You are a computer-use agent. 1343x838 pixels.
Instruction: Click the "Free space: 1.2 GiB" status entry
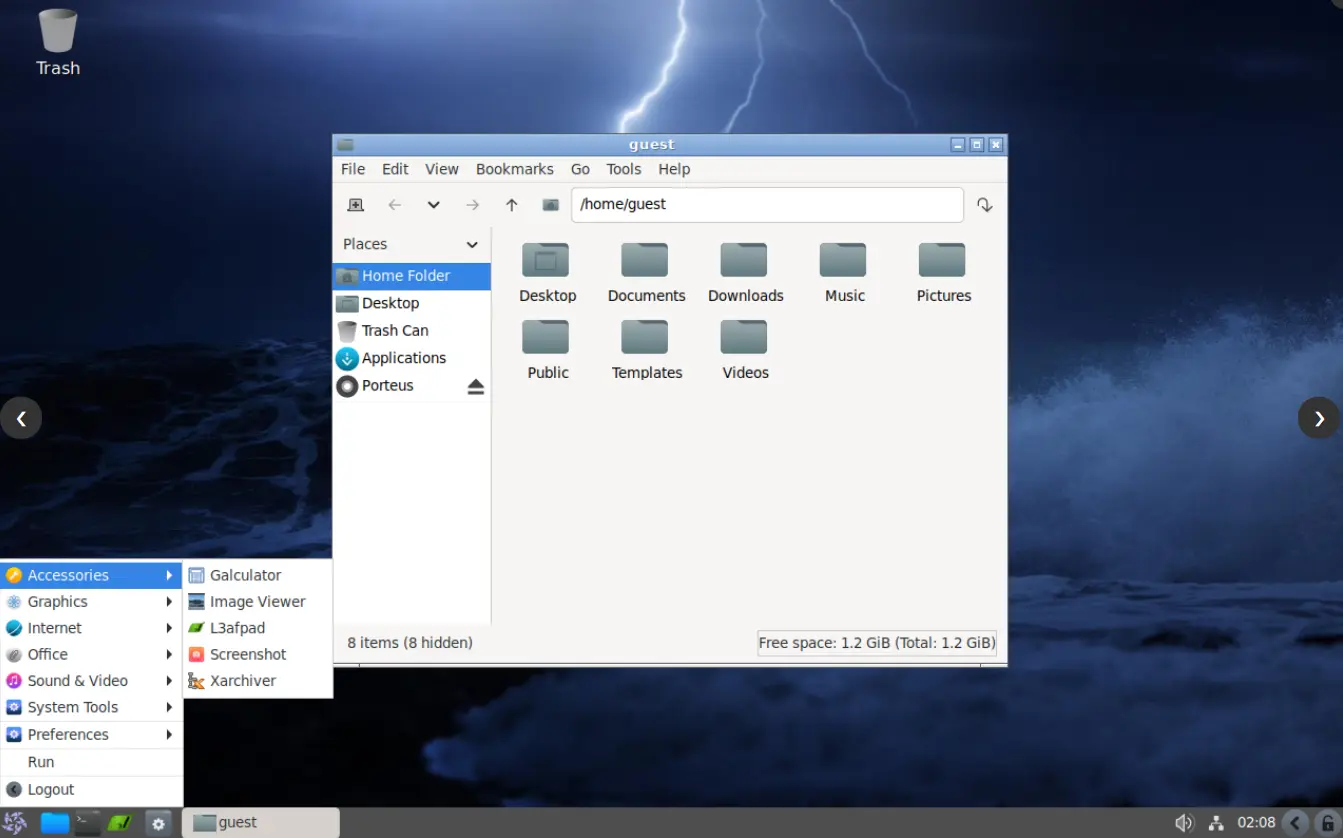click(x=877, y=643)
